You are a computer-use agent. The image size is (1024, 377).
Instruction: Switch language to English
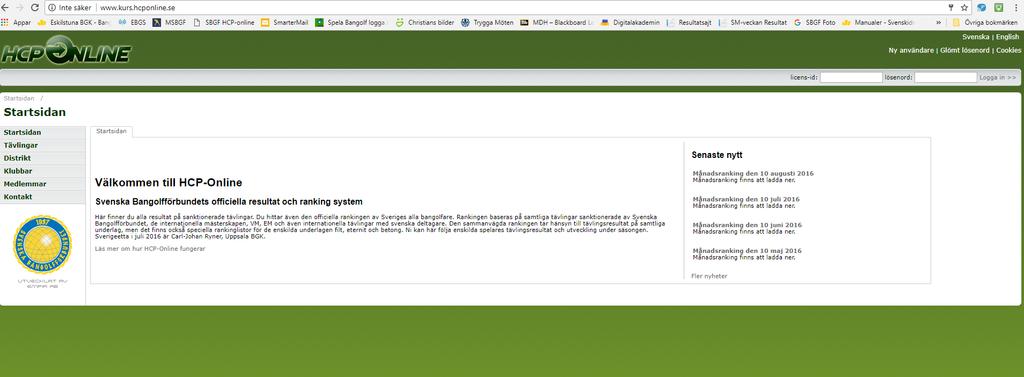(1007, 37)
